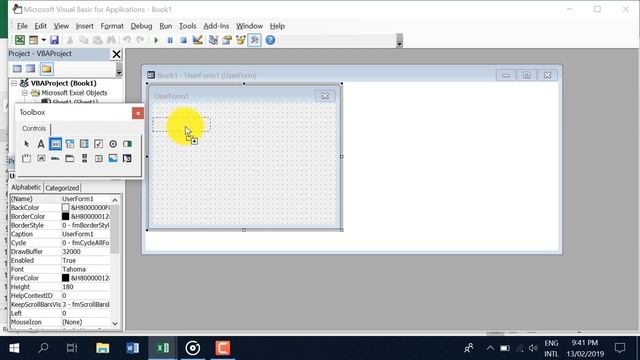Click the Insert UserForm toolbar icon

coord(33,40)
